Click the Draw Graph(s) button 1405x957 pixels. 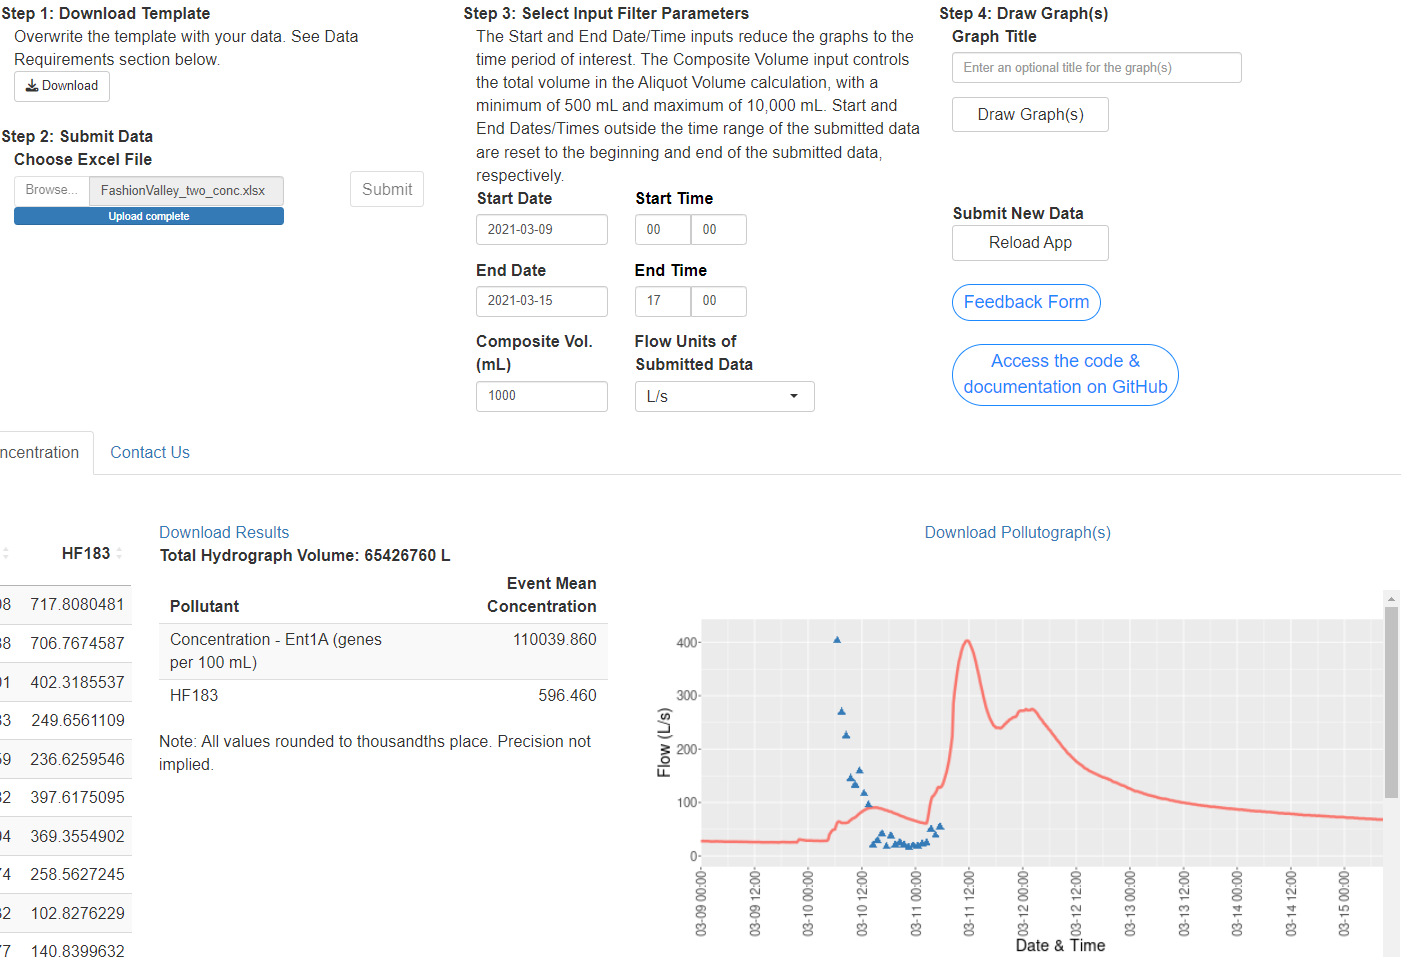[1030, 114]
